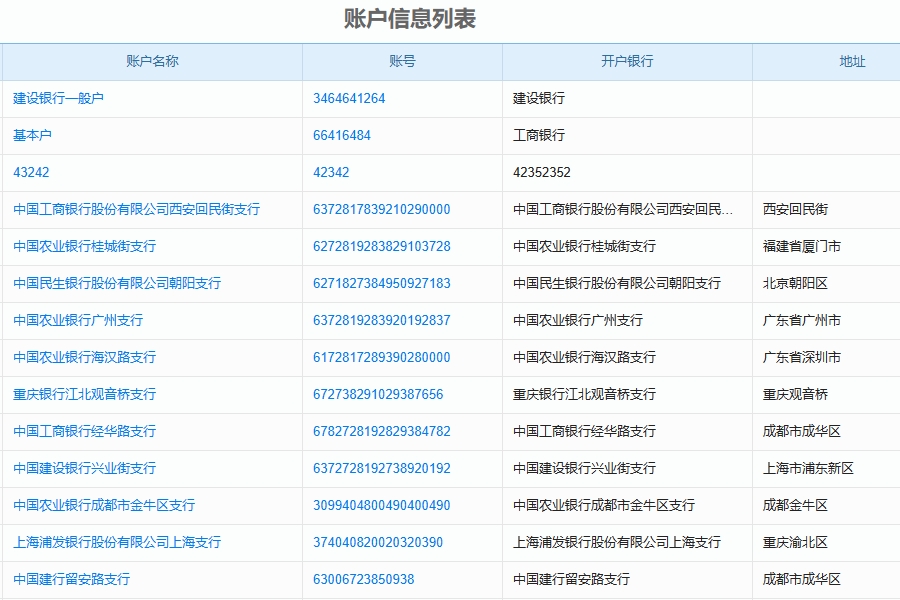Click the 账户名称 column header
This screenshot has height=600, width=900.
pyautogui.click(x=152, y=61)
